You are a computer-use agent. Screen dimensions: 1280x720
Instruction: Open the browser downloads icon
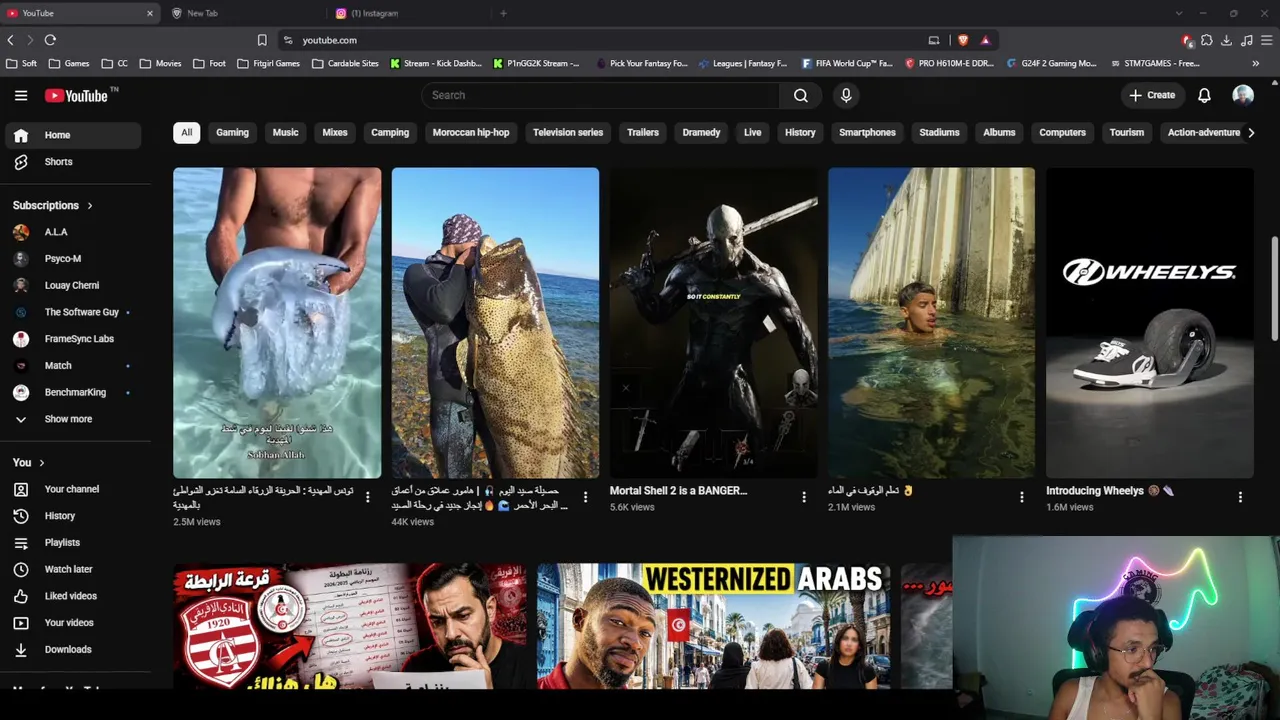(x=1227, y=40)
